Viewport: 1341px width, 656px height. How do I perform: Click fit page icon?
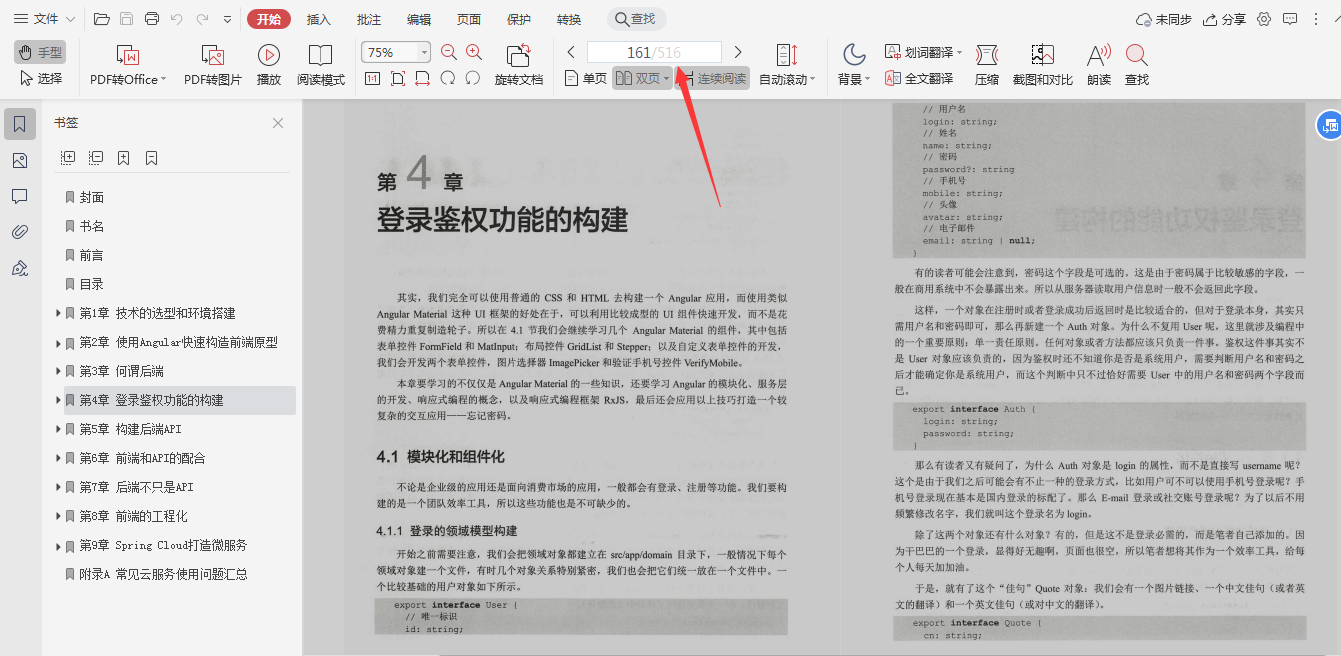(x=397, y=78)
